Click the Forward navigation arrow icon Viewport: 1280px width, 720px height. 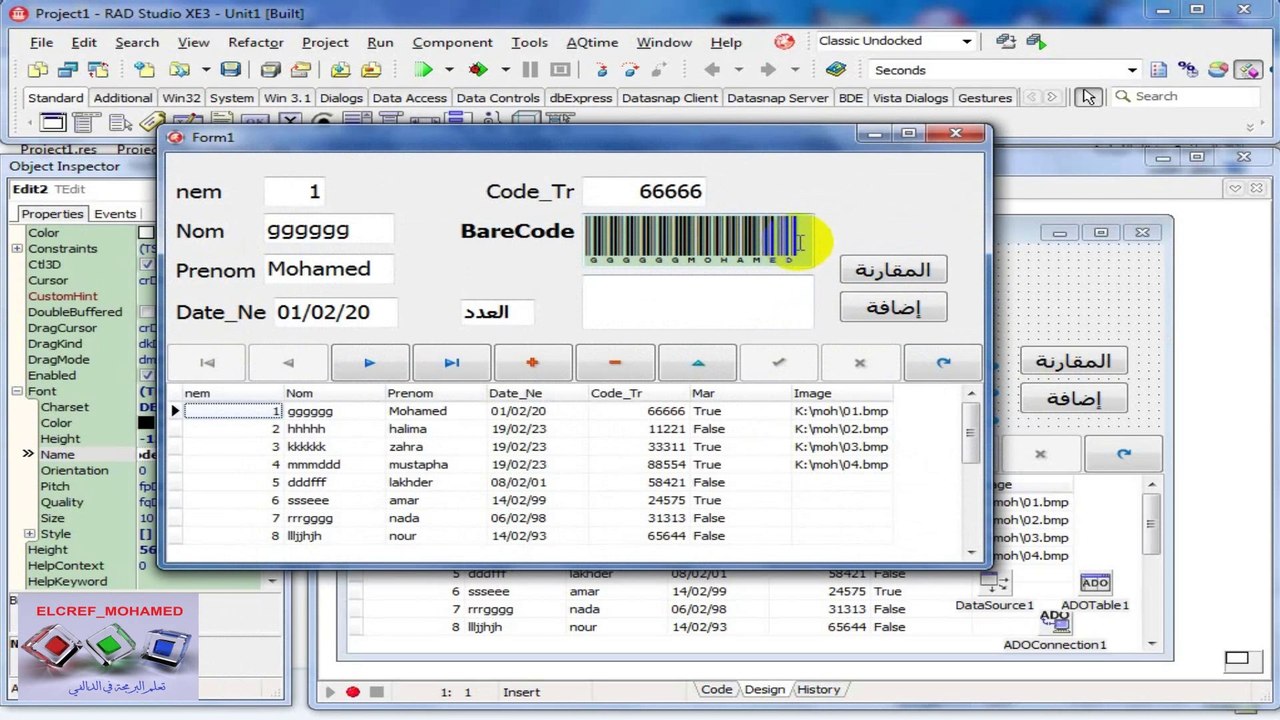[768, 70]
